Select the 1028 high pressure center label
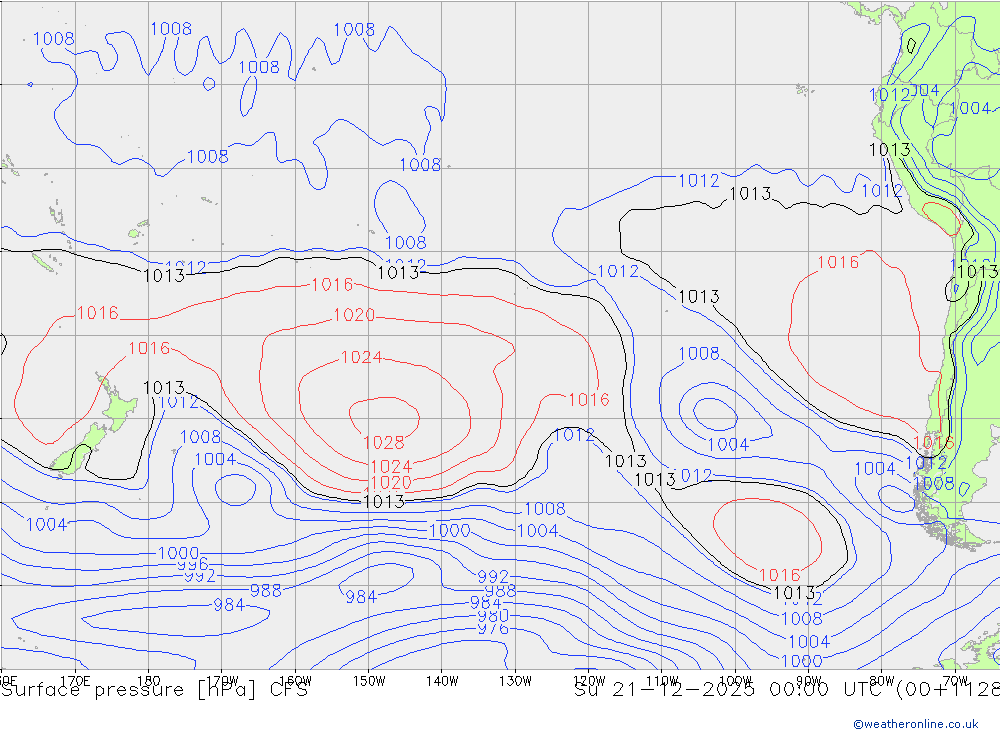 [383, 443]
